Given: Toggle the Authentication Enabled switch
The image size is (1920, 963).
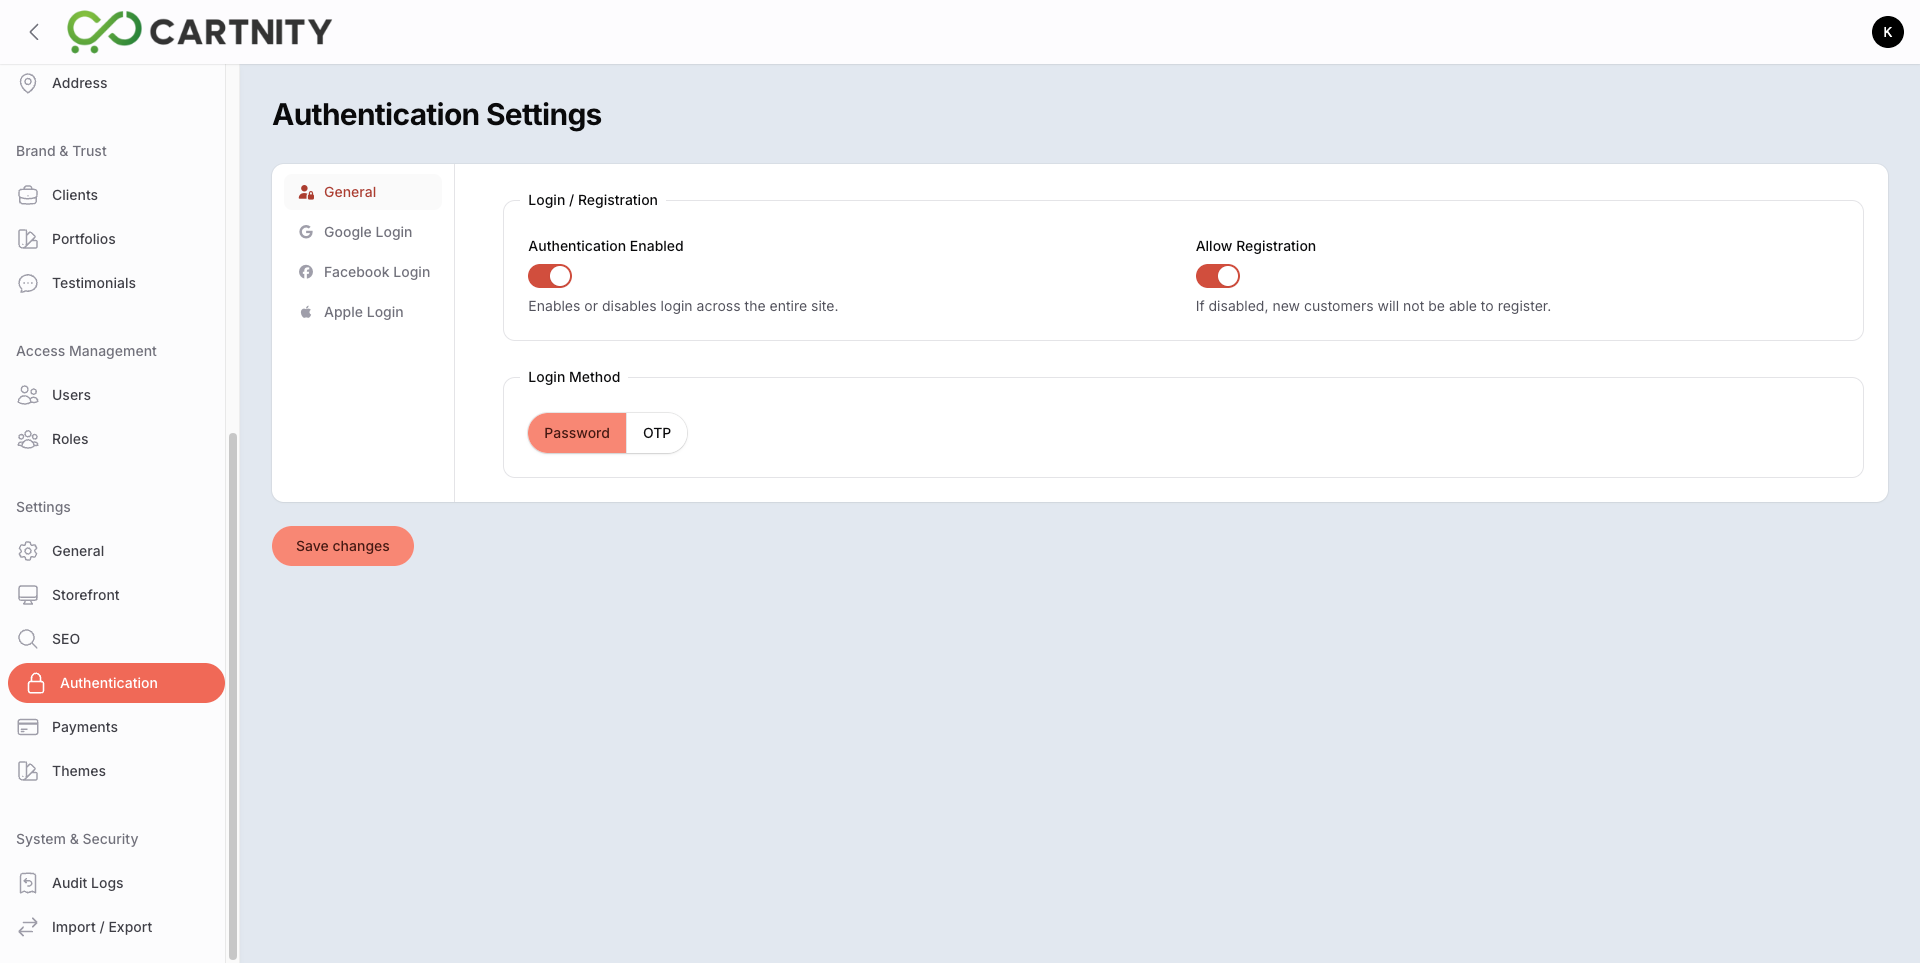Looking at the screenshot, I should 550,276.
